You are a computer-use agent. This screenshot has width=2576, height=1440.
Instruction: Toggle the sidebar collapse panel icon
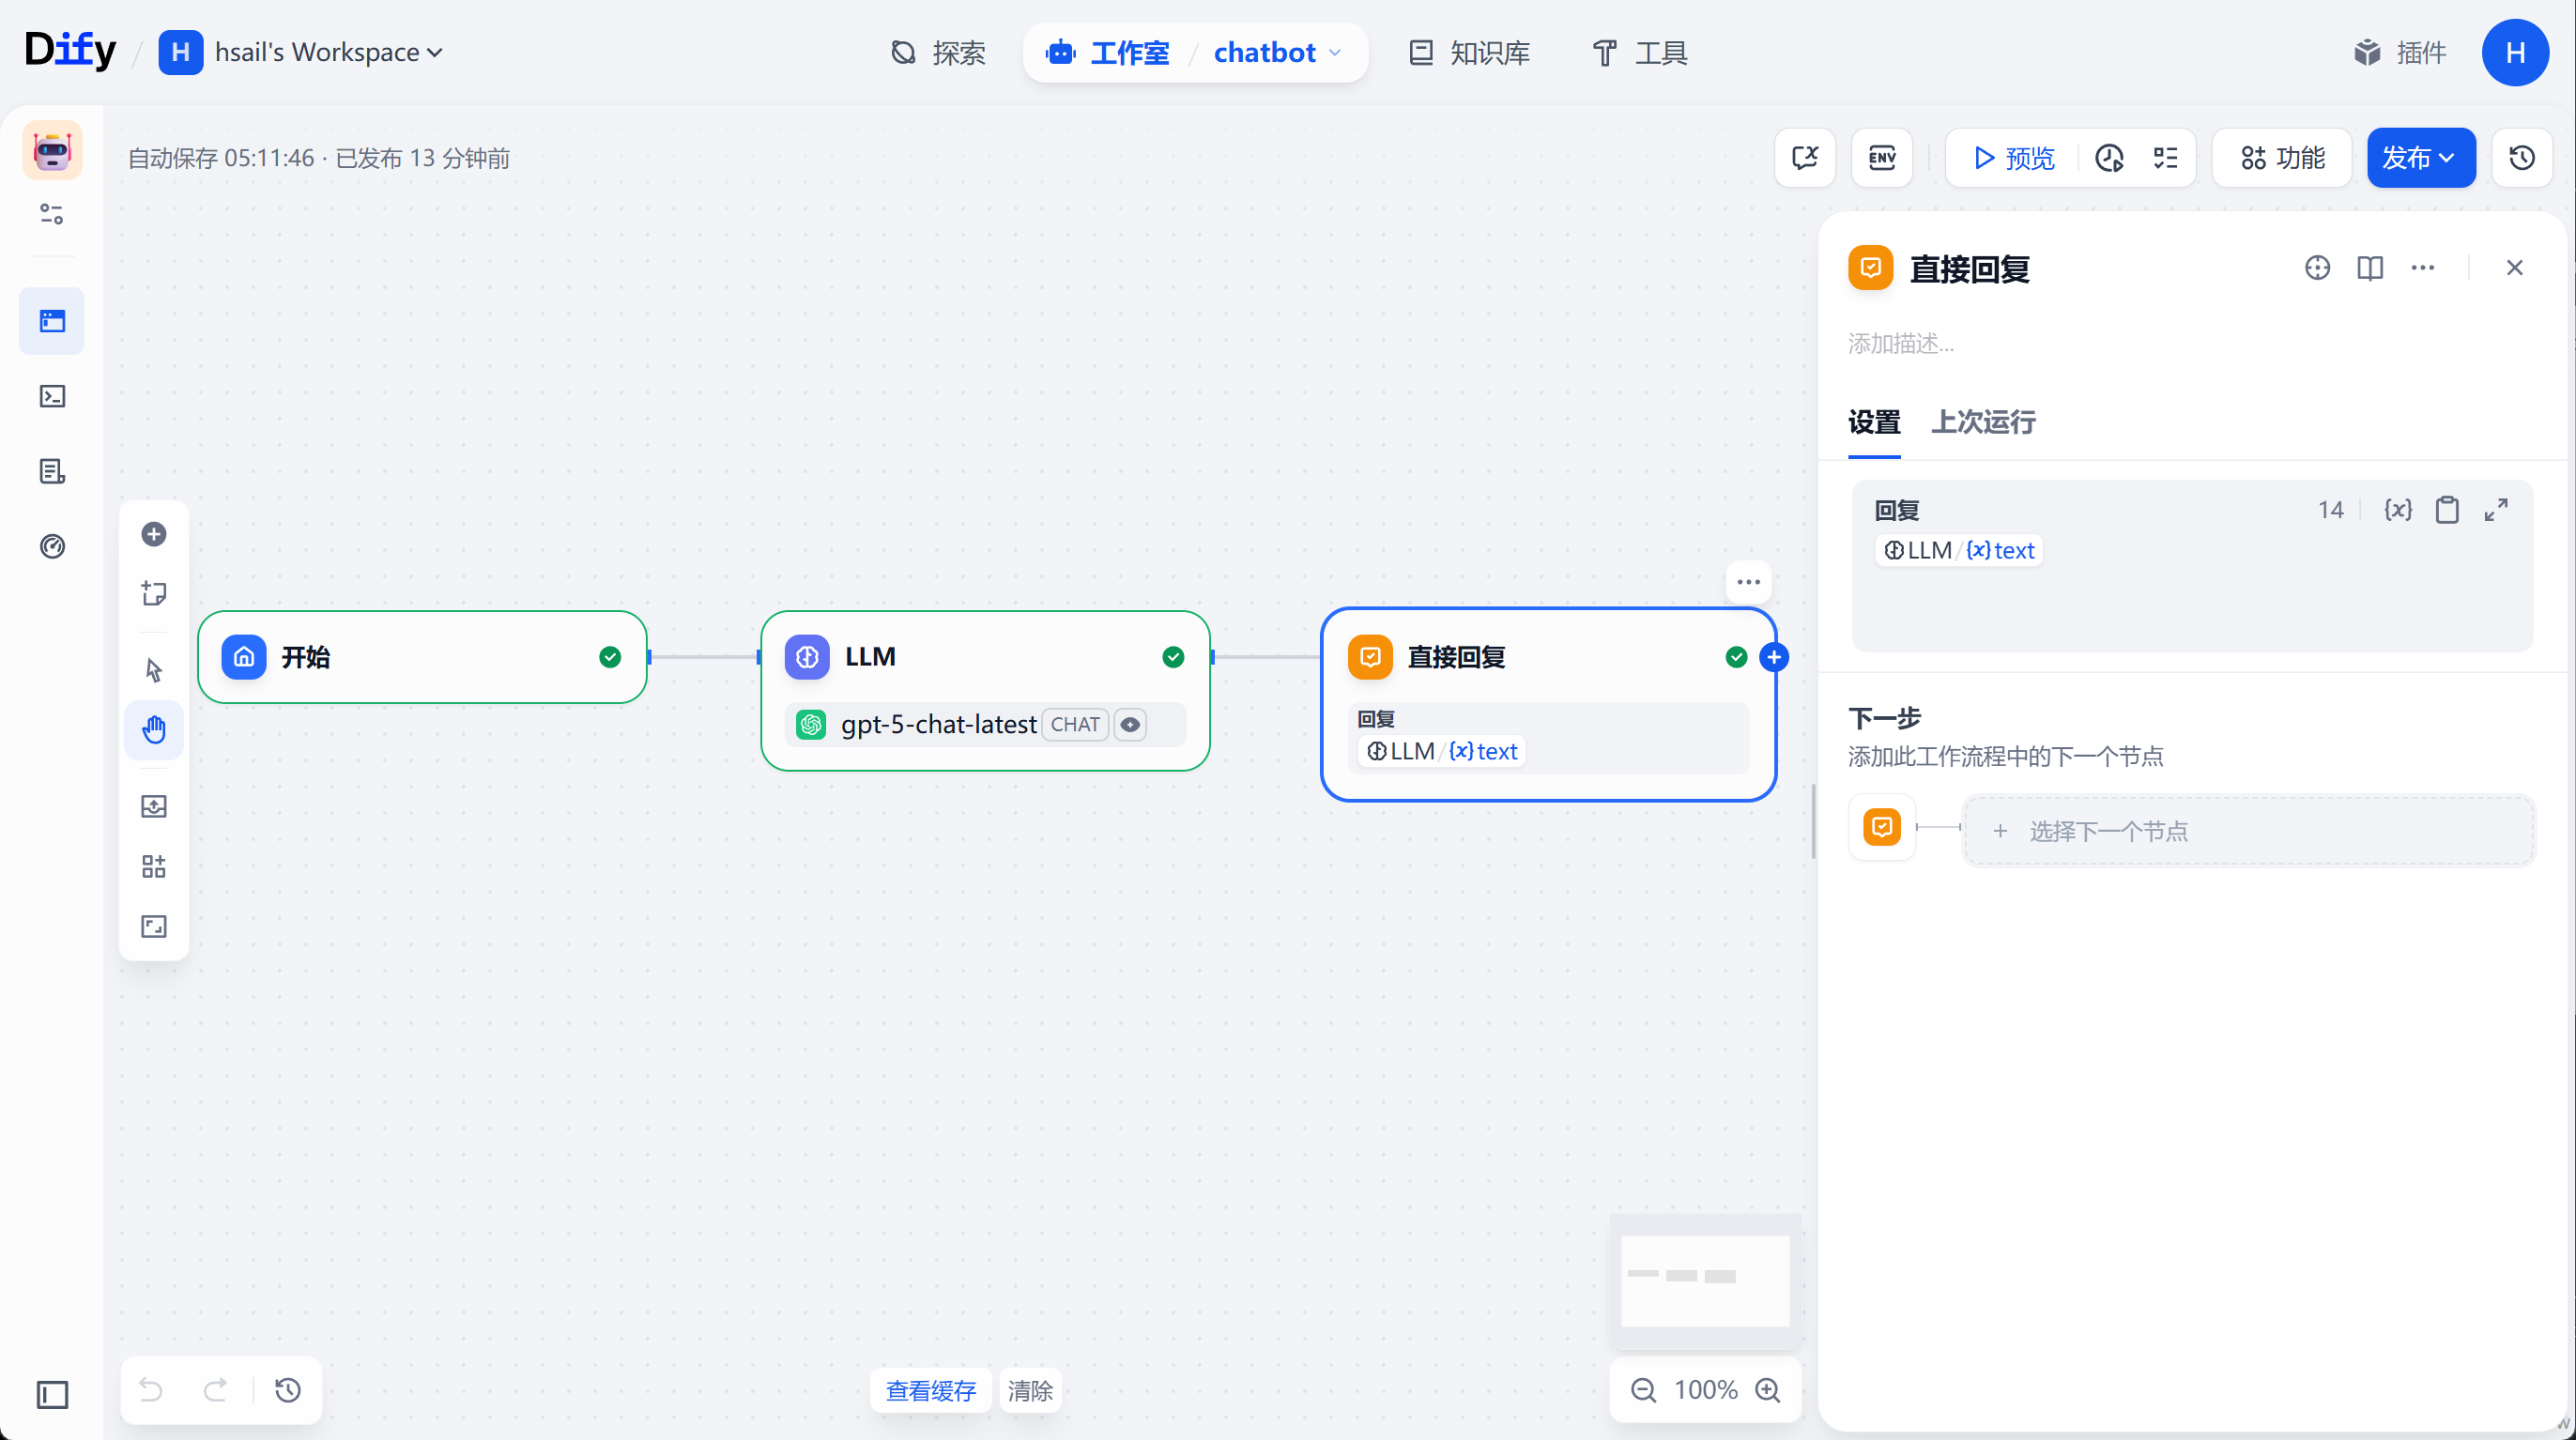pos(52,1394)
